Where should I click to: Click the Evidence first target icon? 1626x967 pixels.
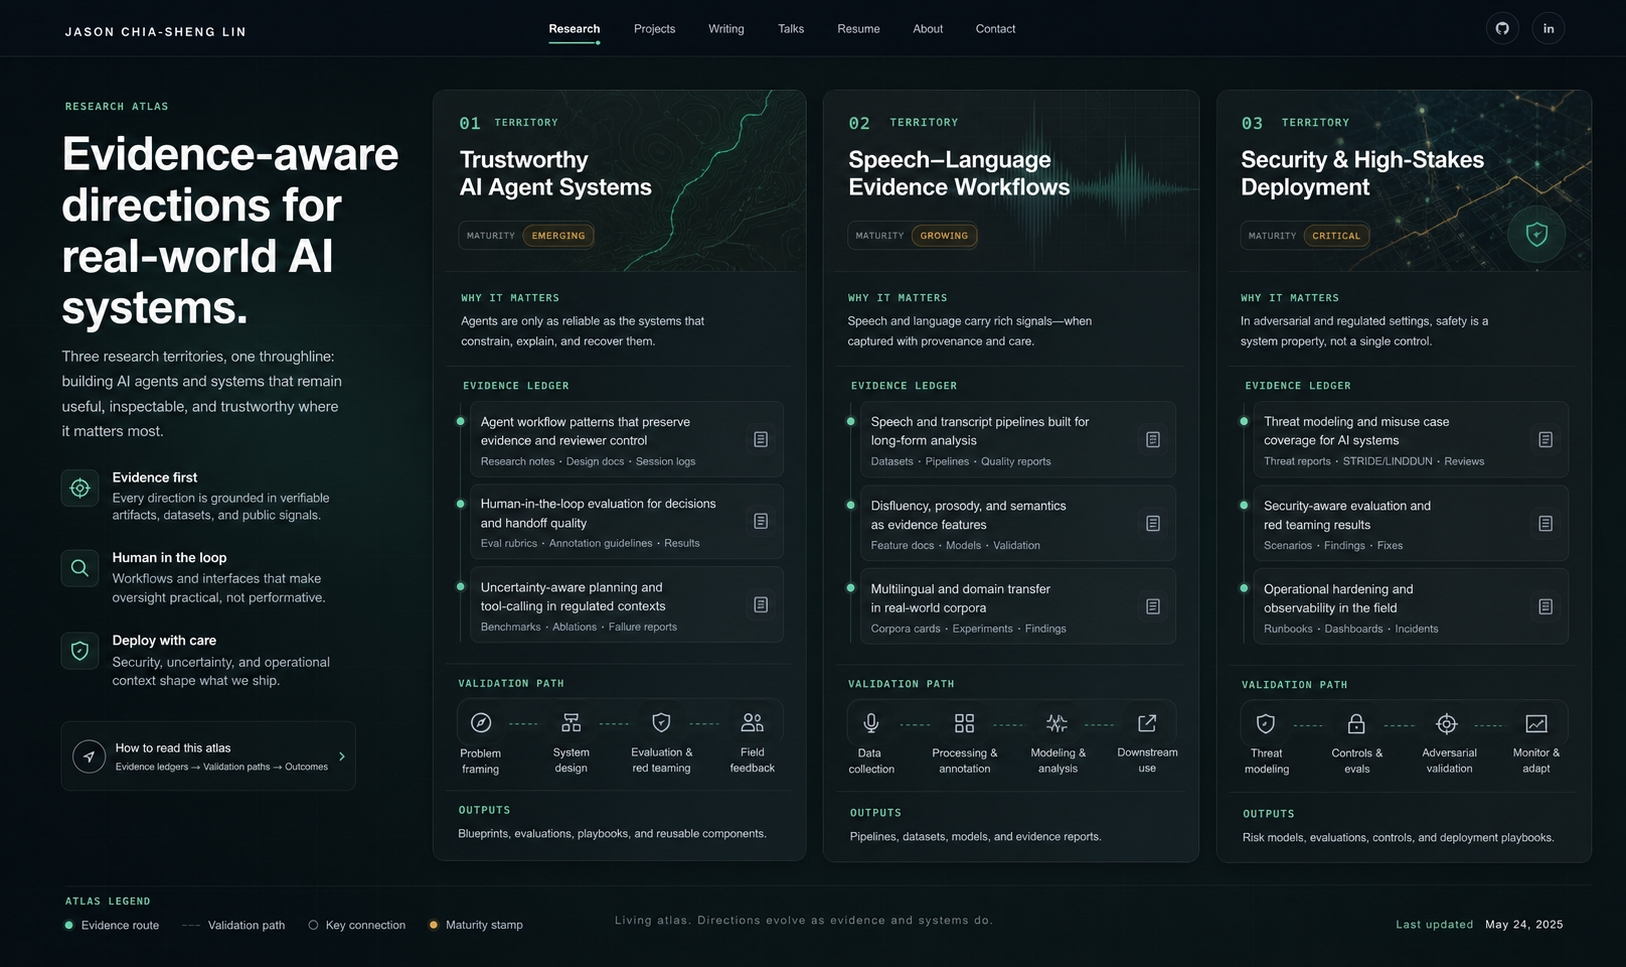pyautogui.click(x=80, y=488)
